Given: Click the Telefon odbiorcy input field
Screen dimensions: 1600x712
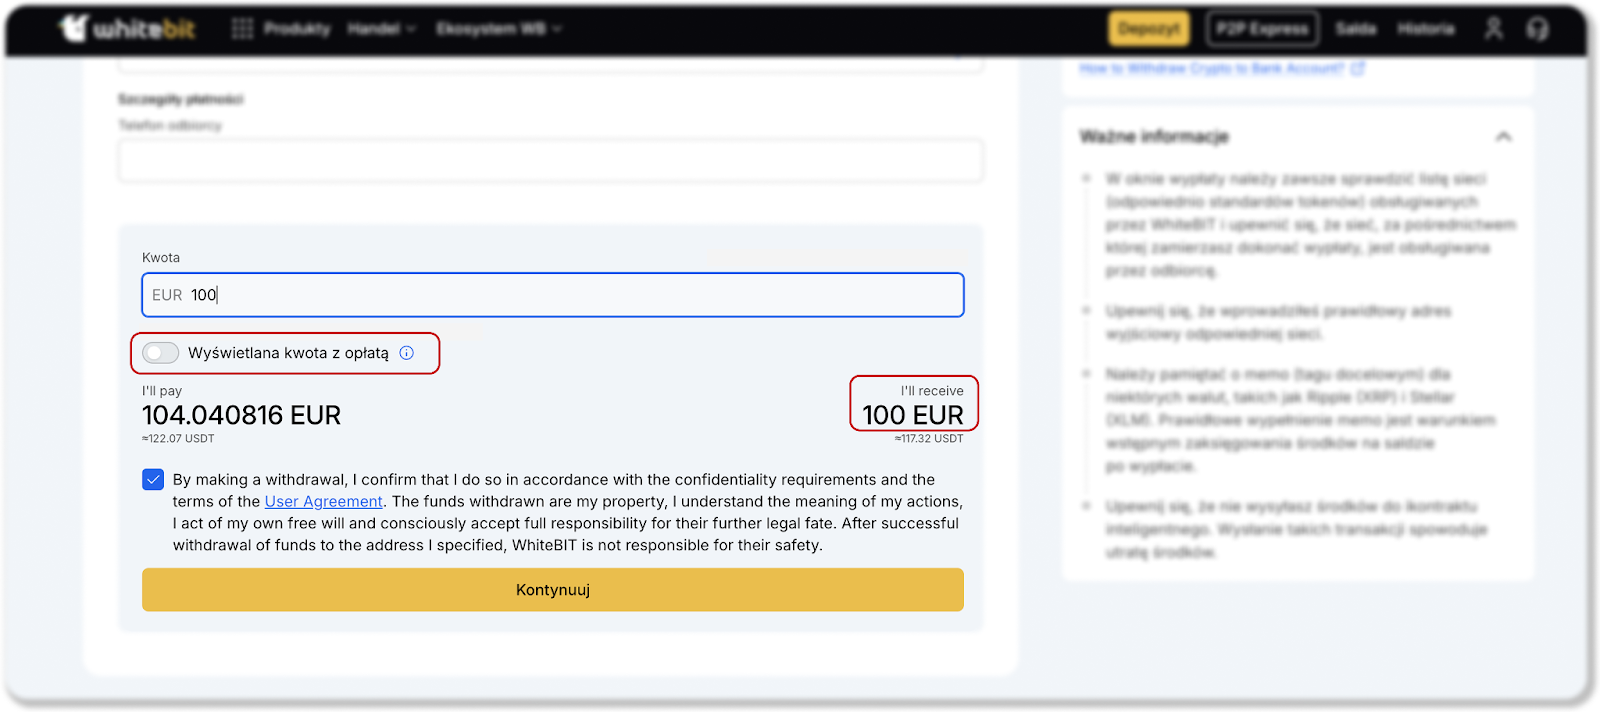Looking at the screenshot, I should pos(550,161).
